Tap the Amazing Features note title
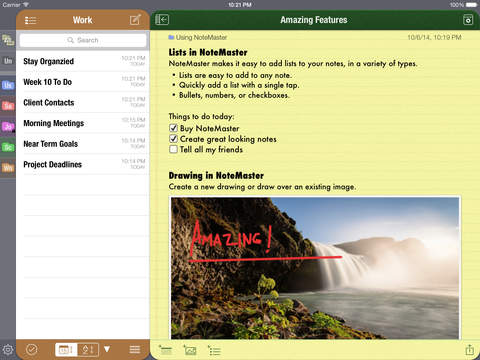This screenshot has width=480, height=360. 314,20
